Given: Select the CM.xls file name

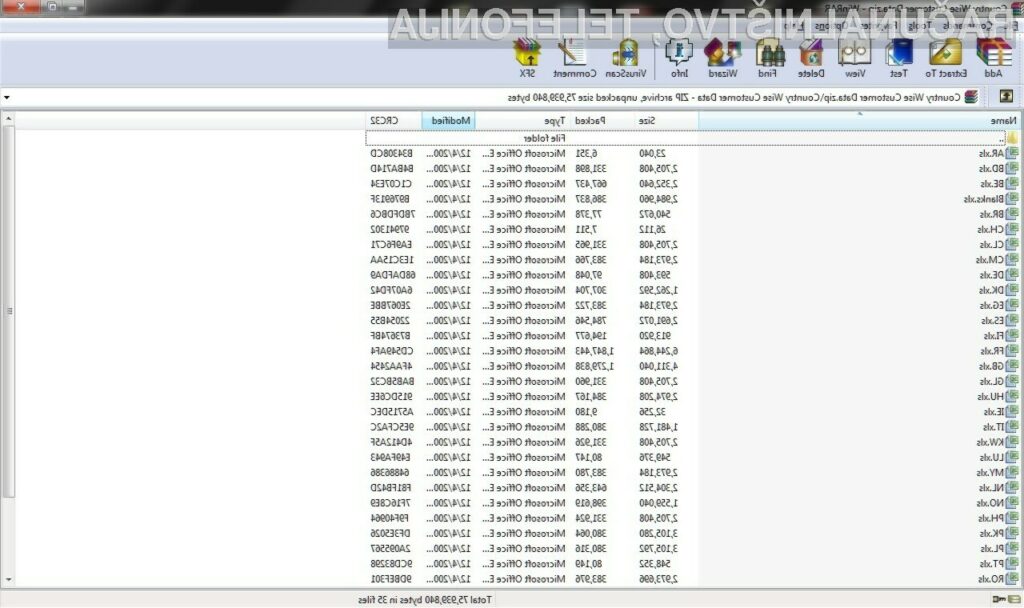Looking at the screenshot, I should (x=990, y=260).
